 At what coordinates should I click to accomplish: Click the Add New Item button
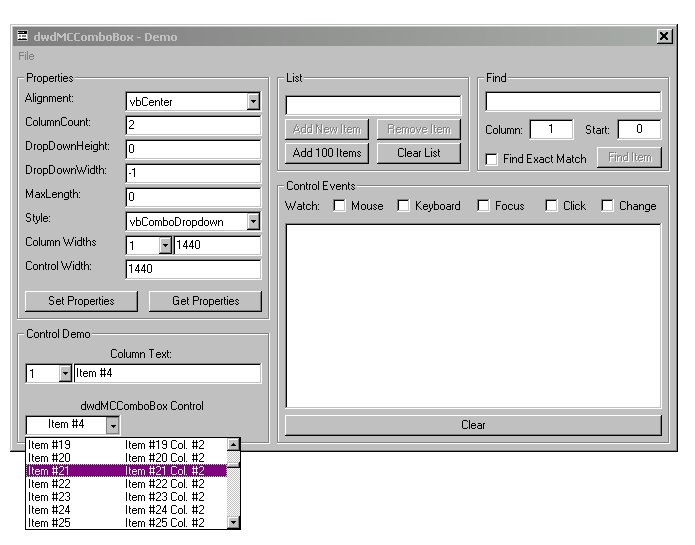pos(327,129)
